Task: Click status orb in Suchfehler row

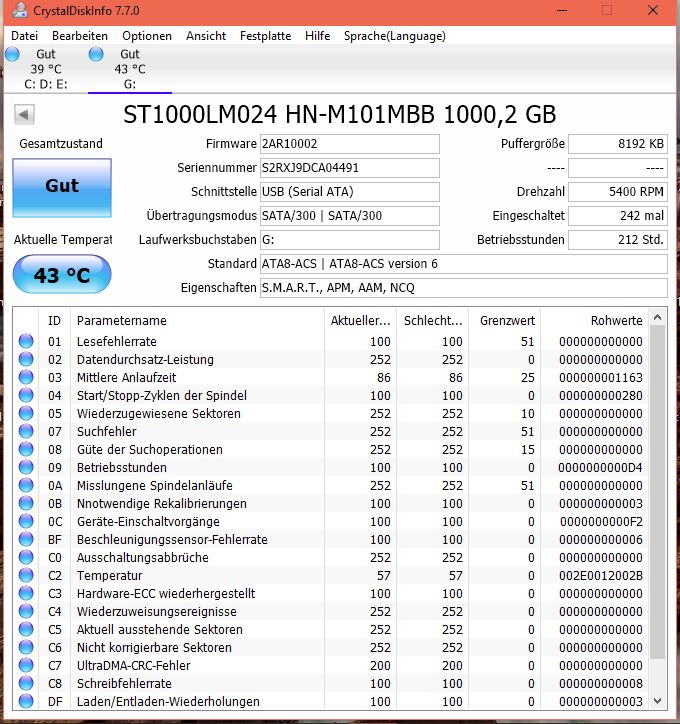Action: pyautogui.click(x=26, y=431)
